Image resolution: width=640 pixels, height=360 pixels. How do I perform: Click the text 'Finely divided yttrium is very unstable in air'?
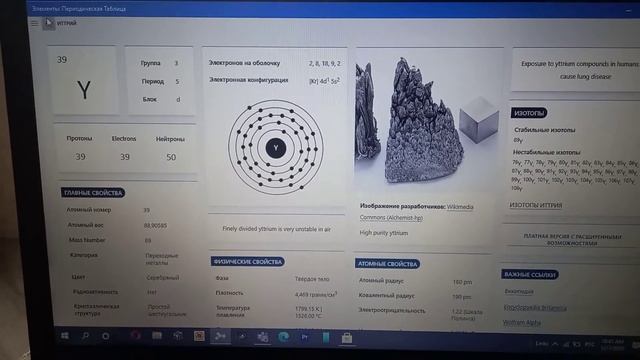276,229
